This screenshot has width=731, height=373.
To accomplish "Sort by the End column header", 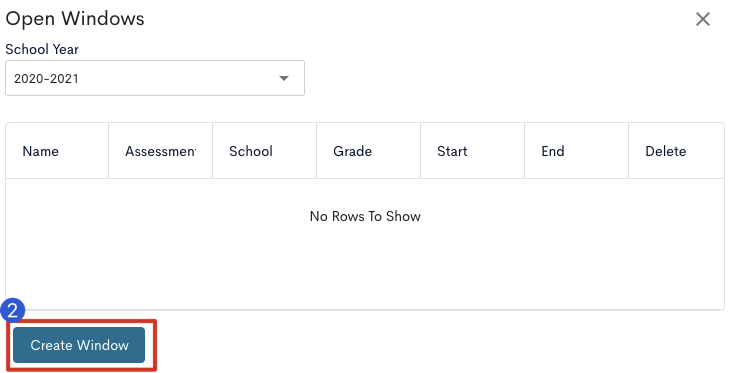I will coord(553,151).
